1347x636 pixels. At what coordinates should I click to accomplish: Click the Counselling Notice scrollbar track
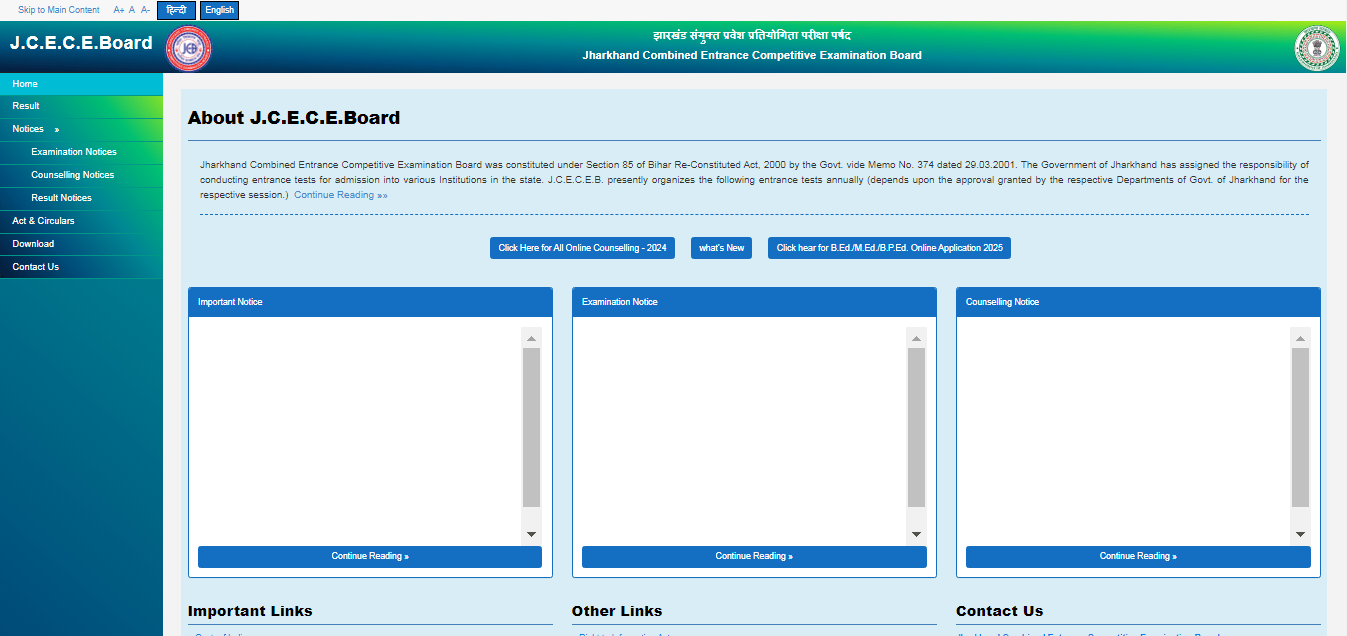[1300, 430]
